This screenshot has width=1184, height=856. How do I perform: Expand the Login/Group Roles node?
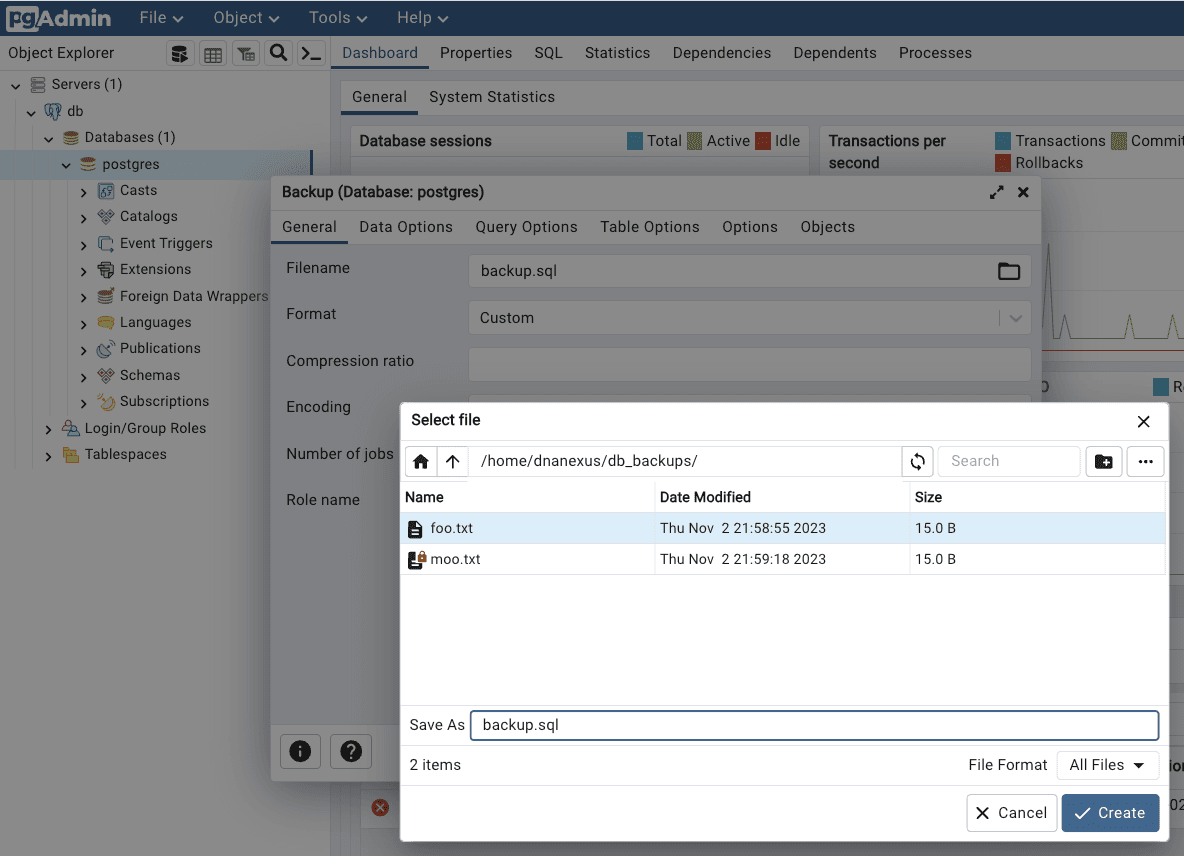click(x=48, y=429)
